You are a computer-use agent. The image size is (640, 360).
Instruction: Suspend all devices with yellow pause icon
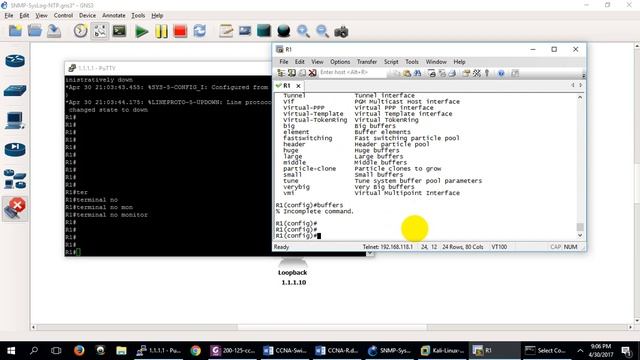[x=161, y=31]
